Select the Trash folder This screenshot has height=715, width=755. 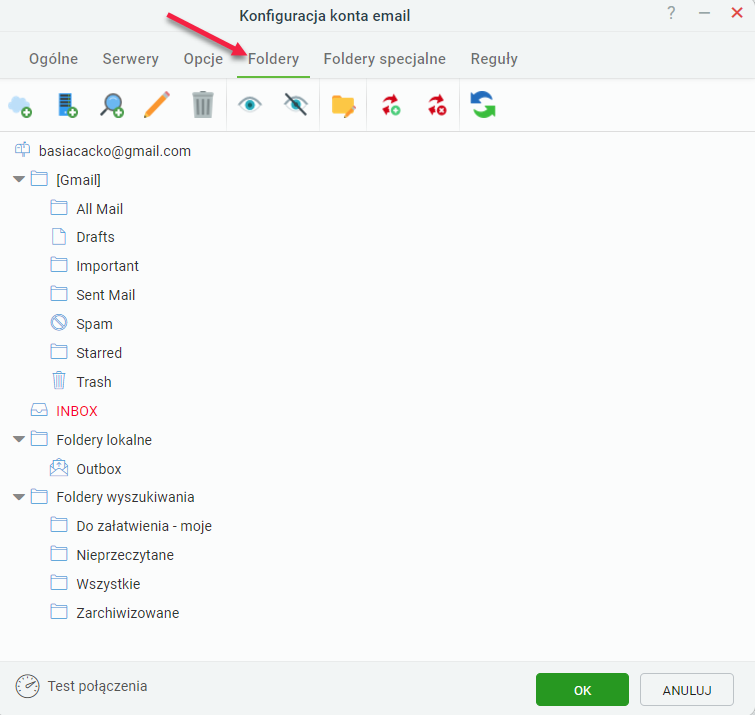click(94, 382)
